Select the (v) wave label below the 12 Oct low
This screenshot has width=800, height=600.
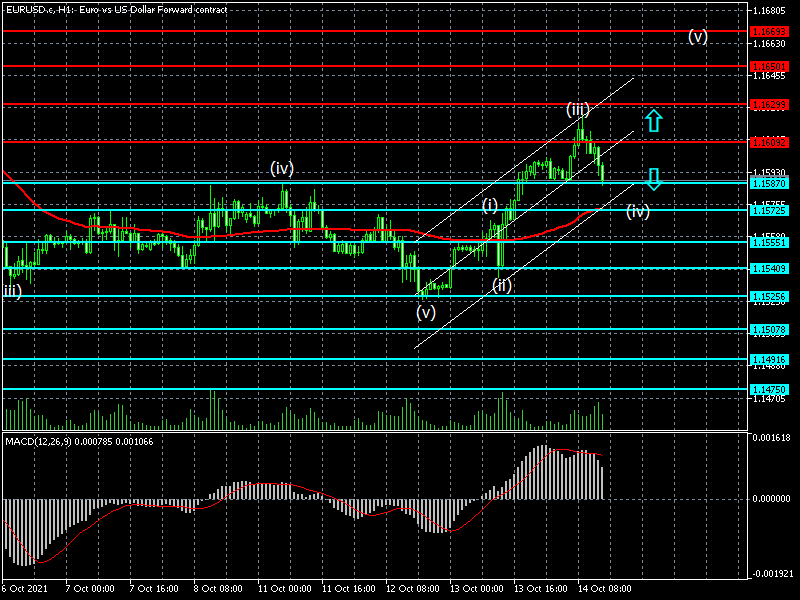coord(426,312)
